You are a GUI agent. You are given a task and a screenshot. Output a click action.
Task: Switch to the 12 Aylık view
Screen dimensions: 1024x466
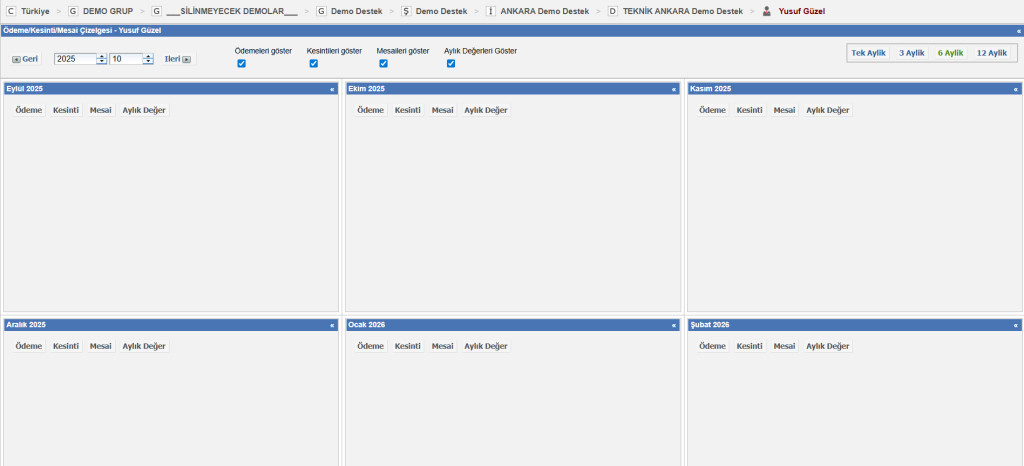pos(991,53)
